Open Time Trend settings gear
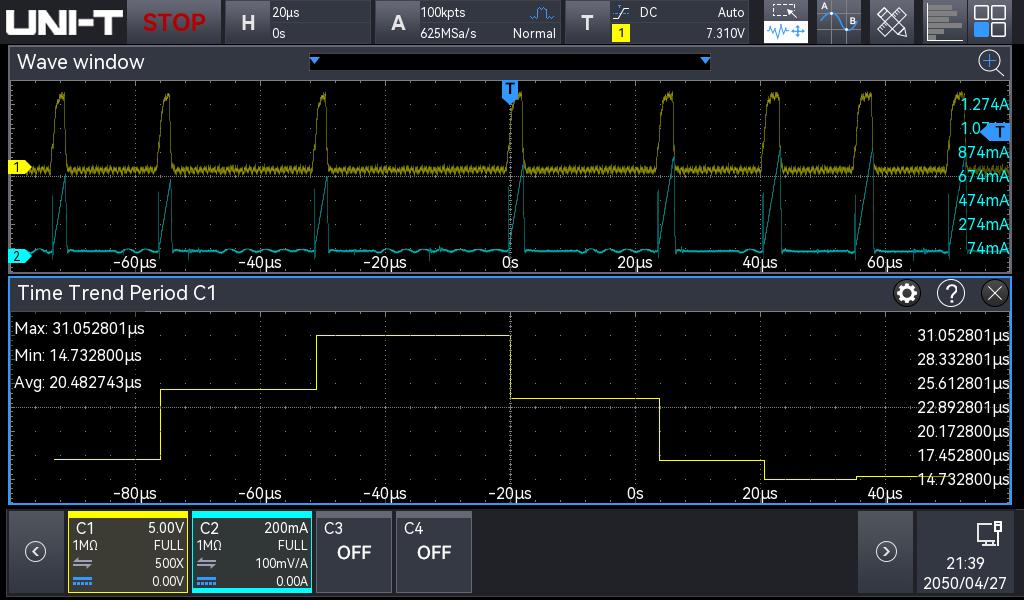 907,293
